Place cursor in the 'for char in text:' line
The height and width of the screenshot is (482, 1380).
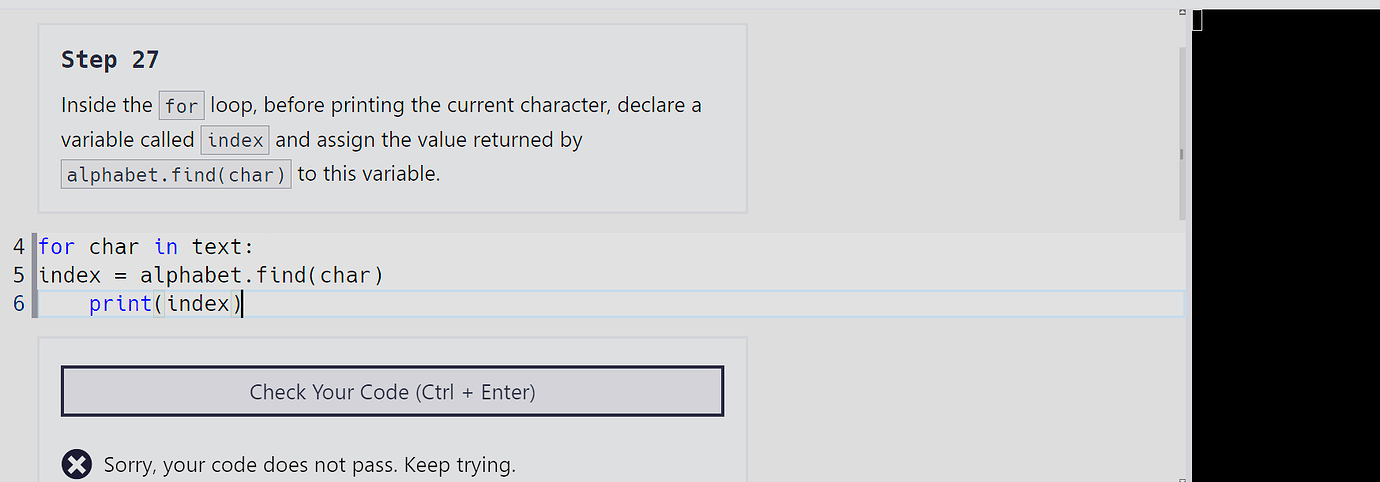click(x=147, y=246)
